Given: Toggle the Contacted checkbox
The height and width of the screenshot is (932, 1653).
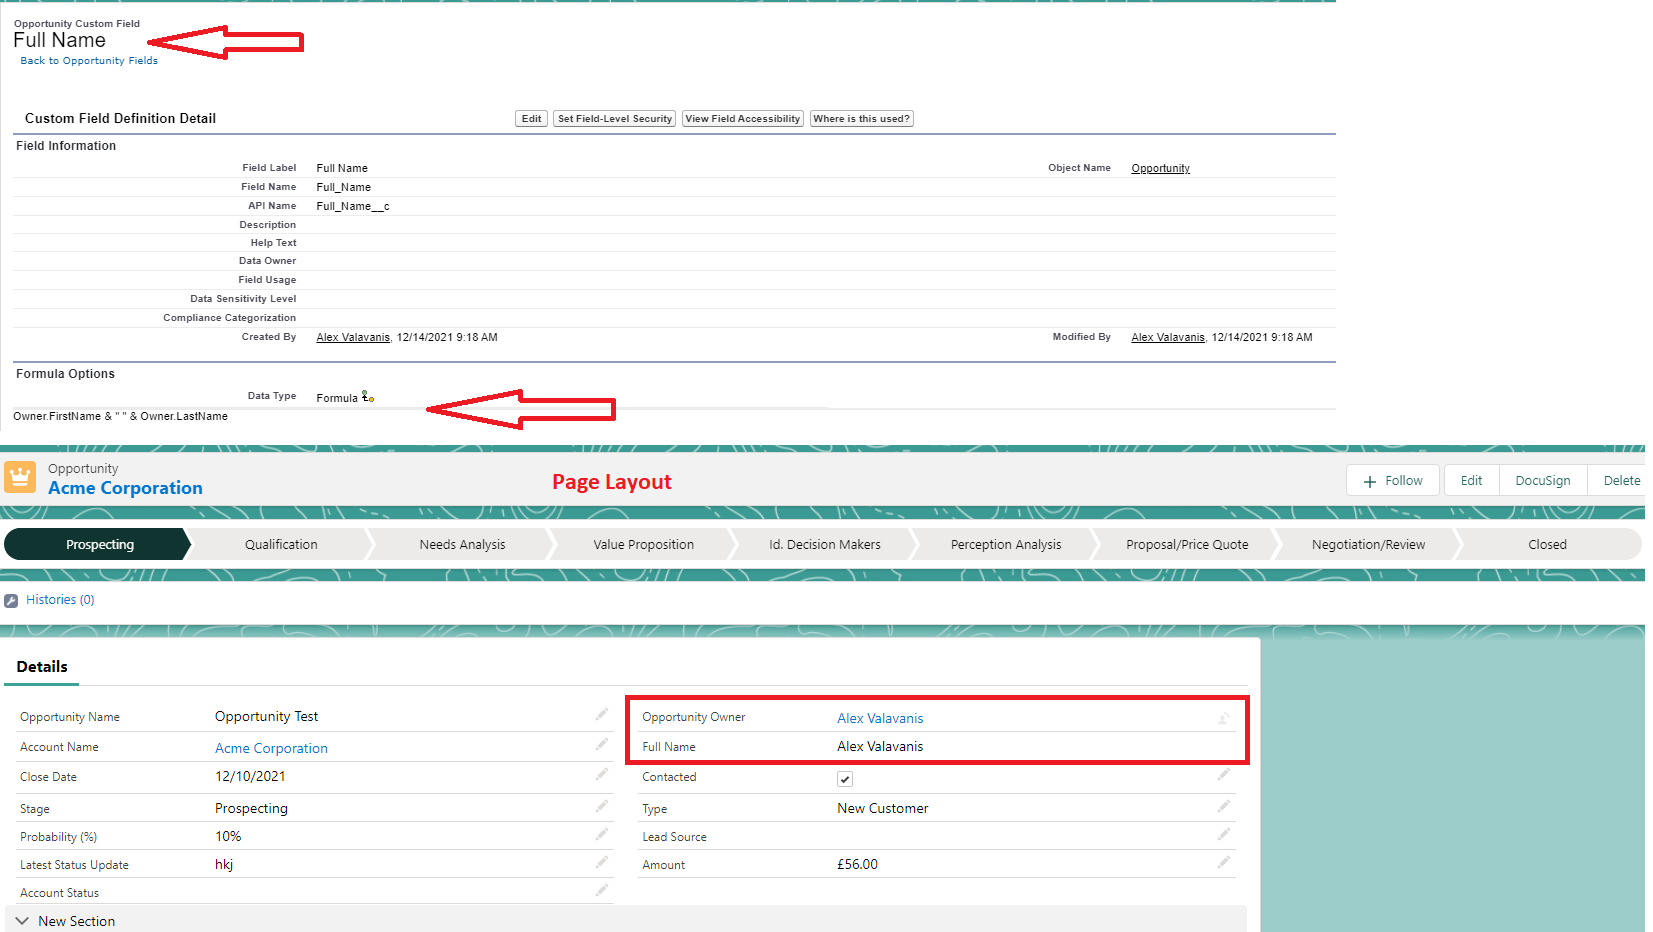Looking at the screenshot, I should coord(845,779).
